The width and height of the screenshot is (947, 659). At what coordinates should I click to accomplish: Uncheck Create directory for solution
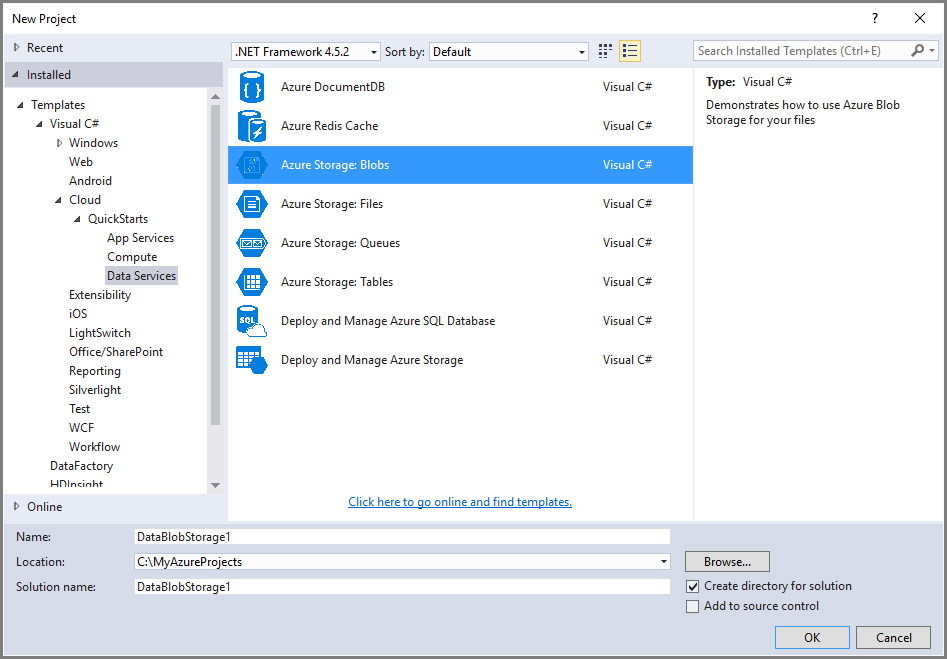(x=692, y=586)
